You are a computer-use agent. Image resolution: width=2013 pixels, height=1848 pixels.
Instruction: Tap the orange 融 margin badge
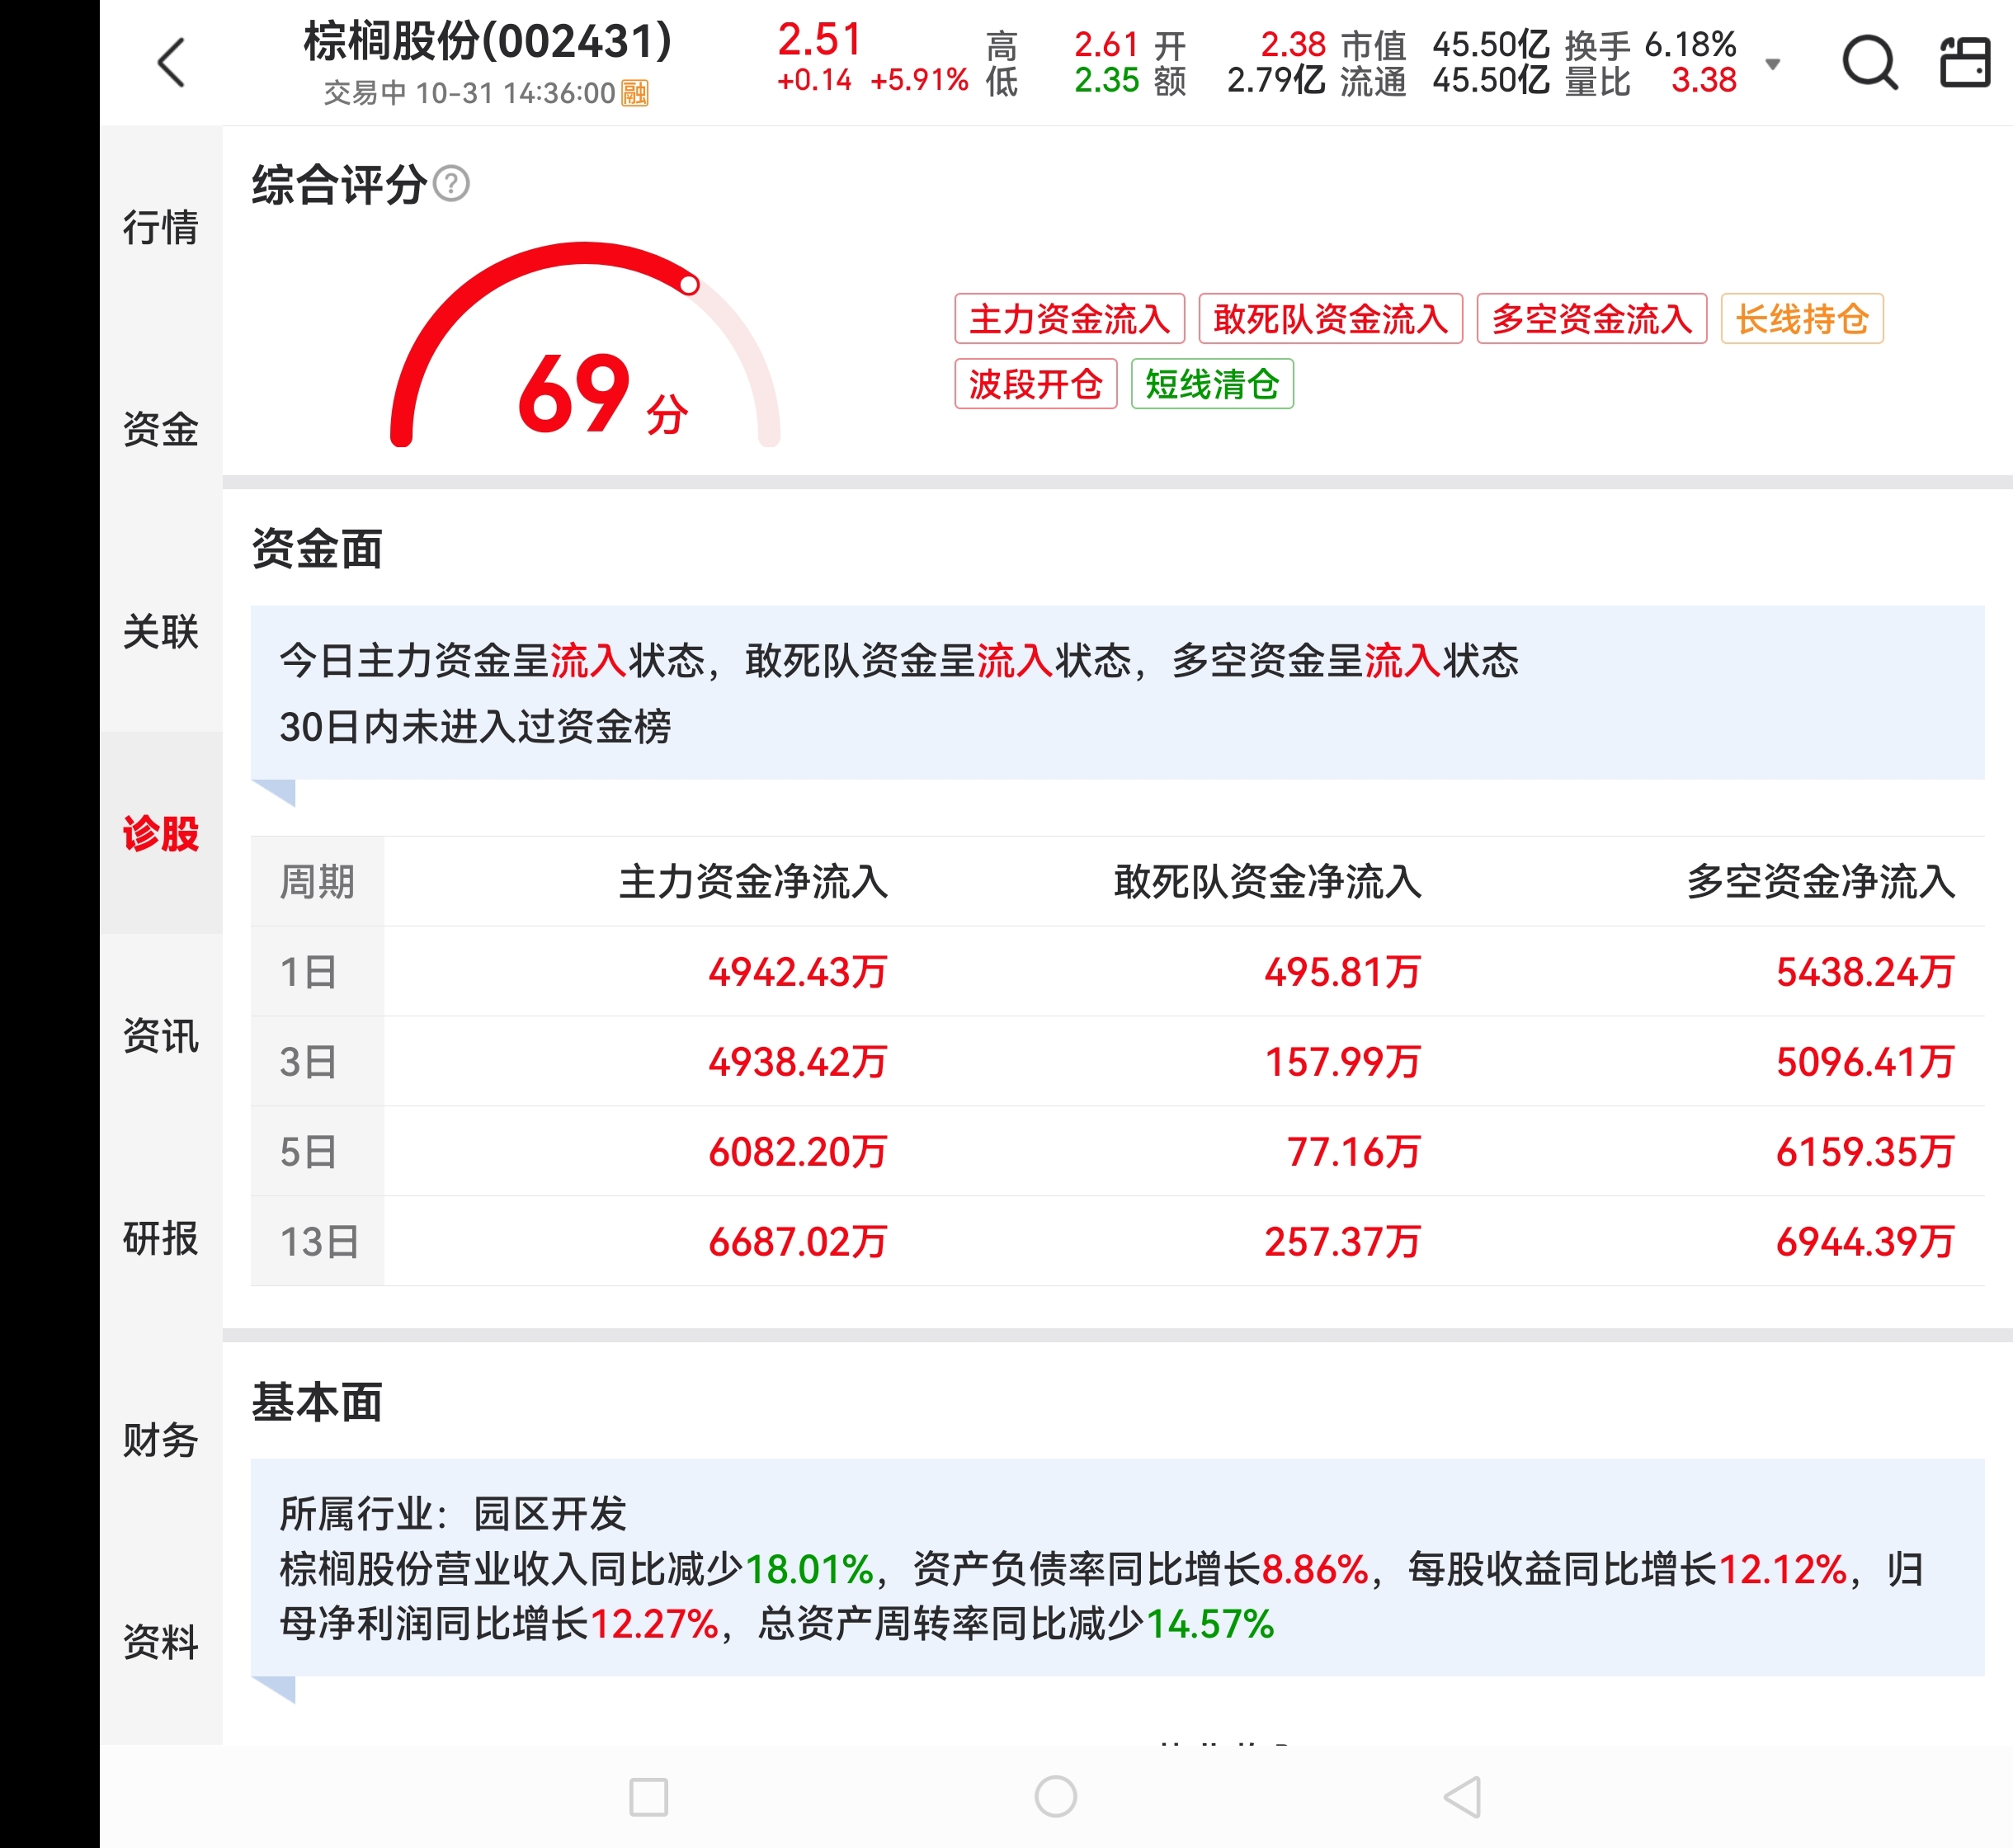(x=635, y=94)
